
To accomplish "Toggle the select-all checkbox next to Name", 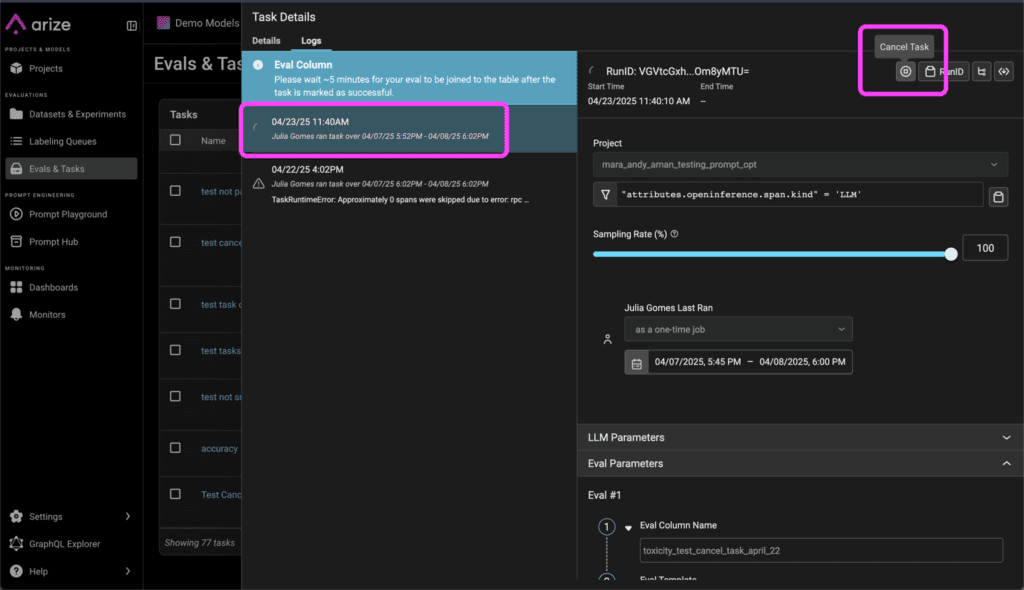I will click(176, 140).
